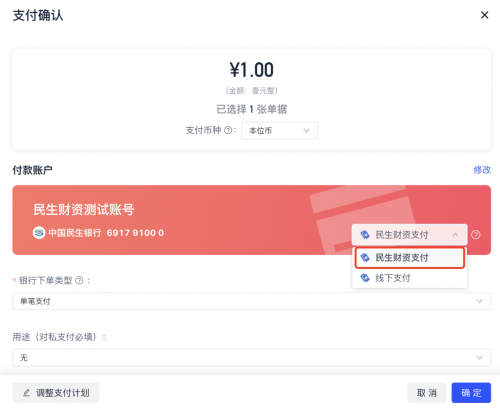Click the chevron arrow of 单笔支付 field
This screenshot has width=500, height=408.
[479, 301]
